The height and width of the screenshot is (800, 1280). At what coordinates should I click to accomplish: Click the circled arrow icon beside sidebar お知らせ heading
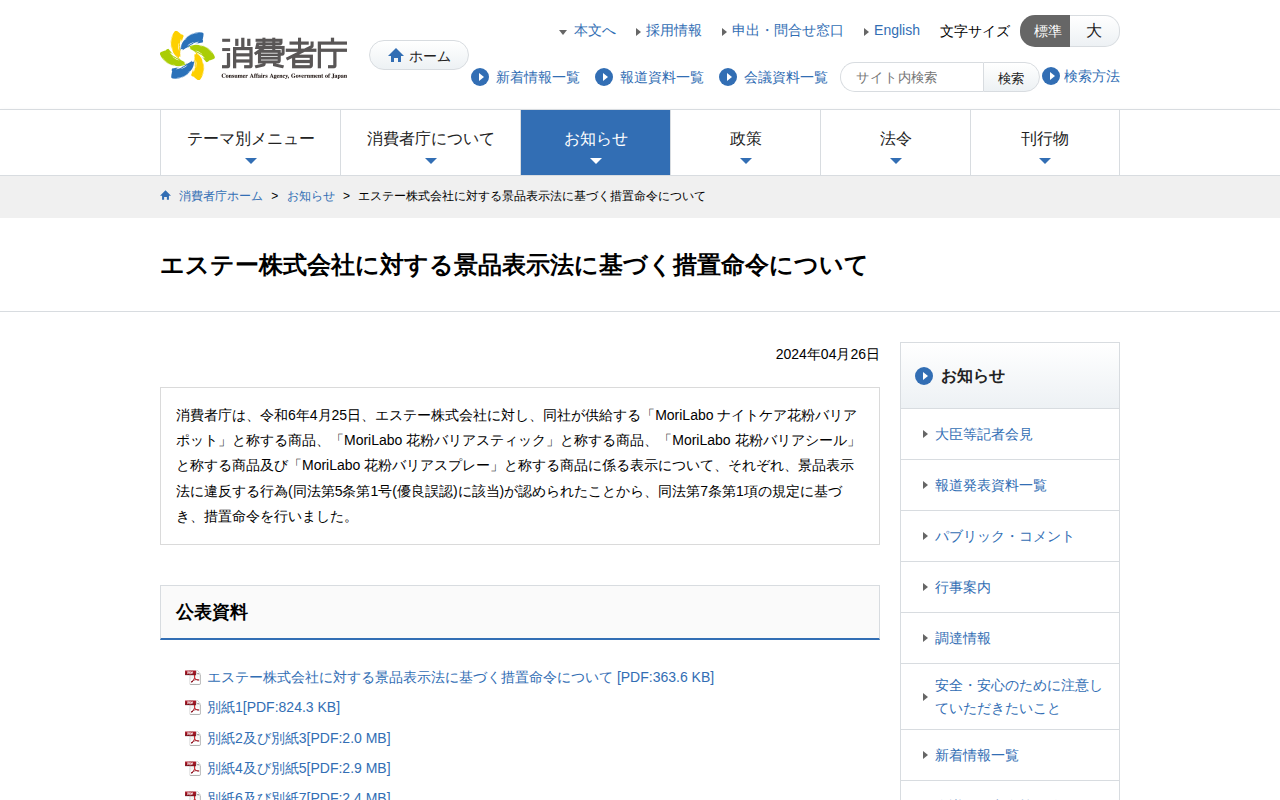[924, 376]
